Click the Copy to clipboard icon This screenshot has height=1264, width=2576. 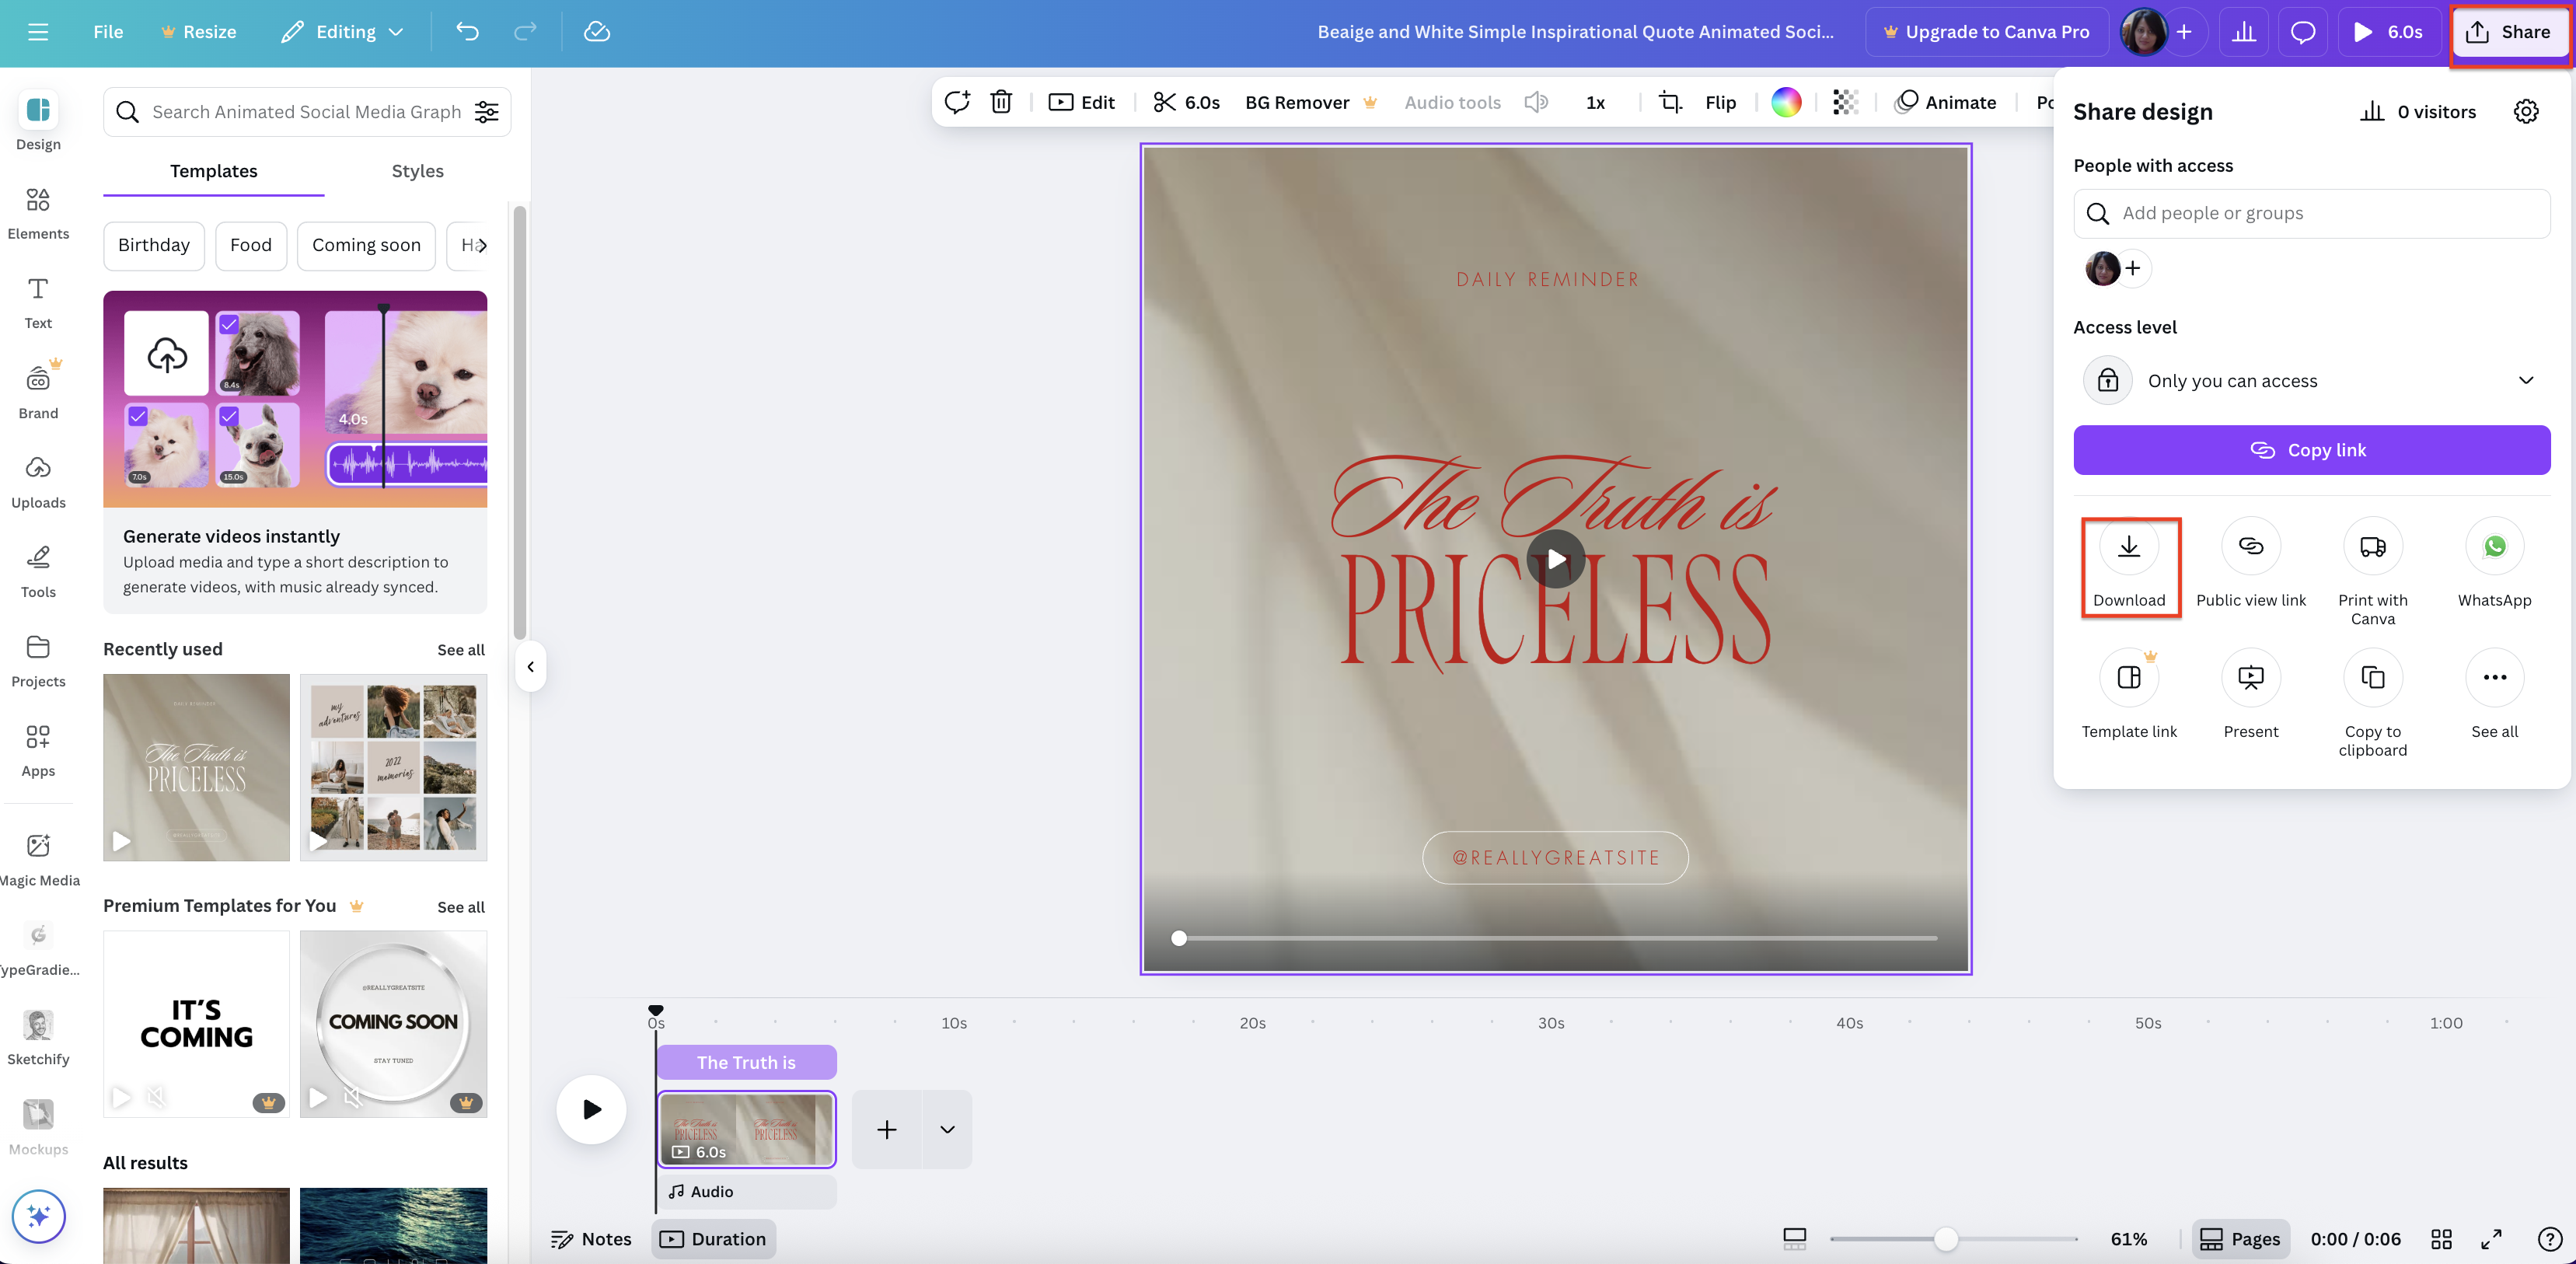(x=2372, y=678)
